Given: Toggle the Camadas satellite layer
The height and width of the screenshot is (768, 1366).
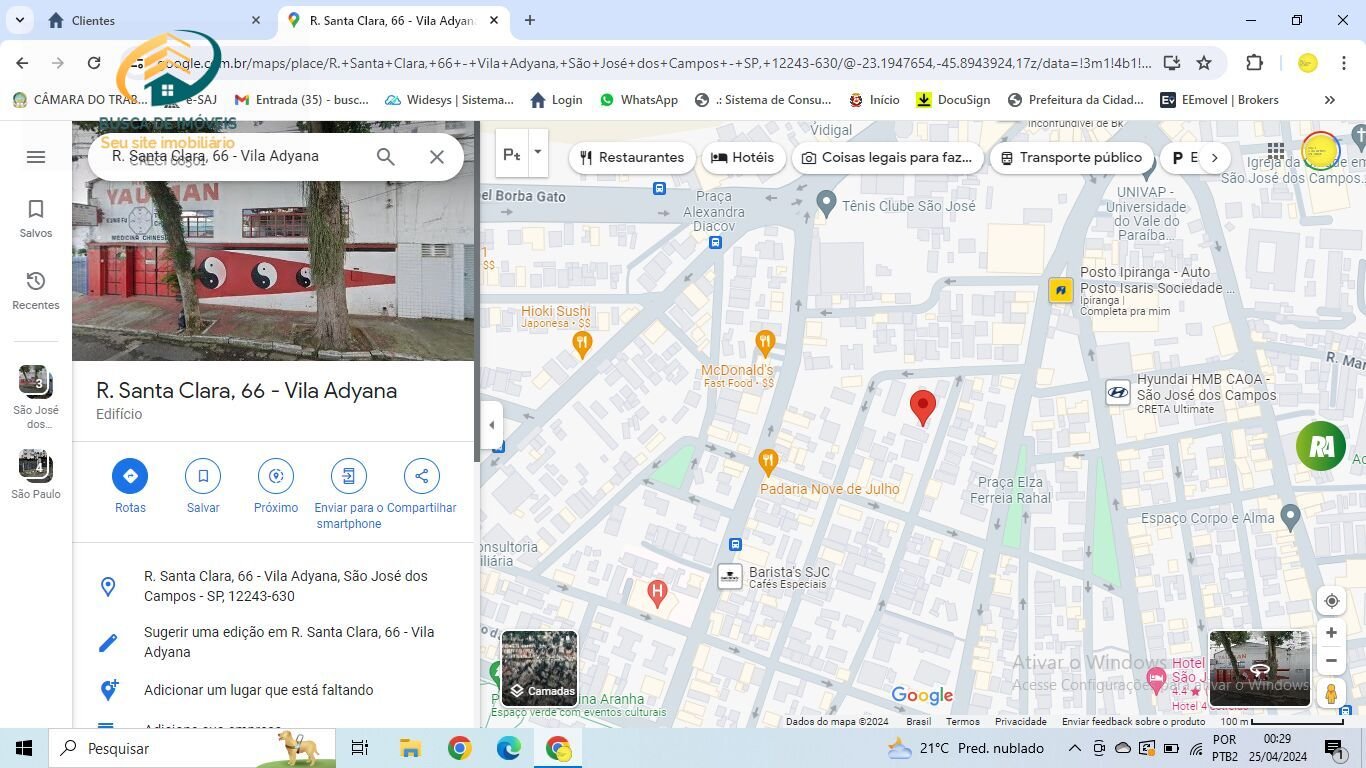Looking at the screenshot, I should 539,668.
